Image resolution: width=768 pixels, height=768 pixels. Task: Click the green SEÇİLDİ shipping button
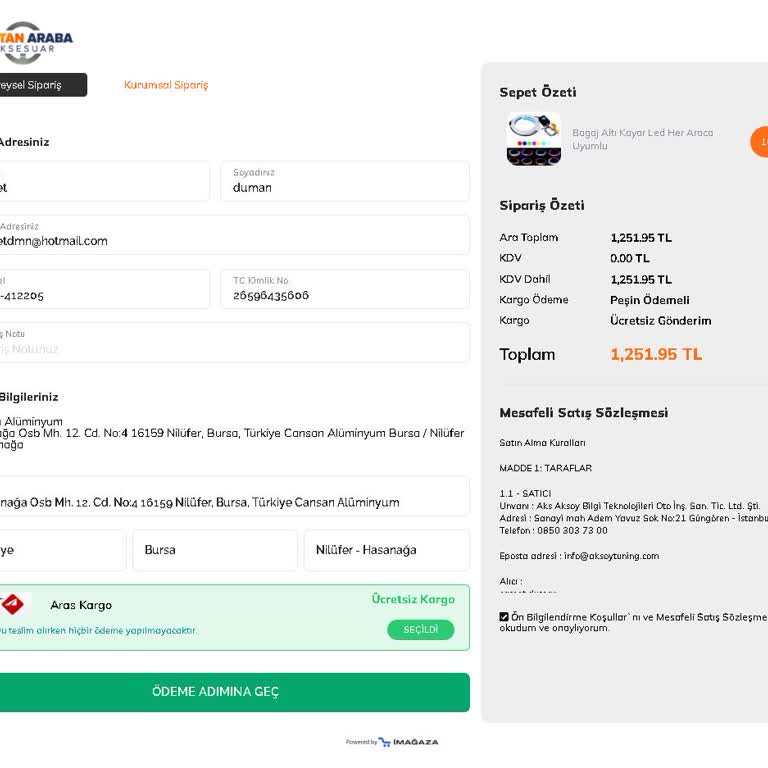(420, 630)
